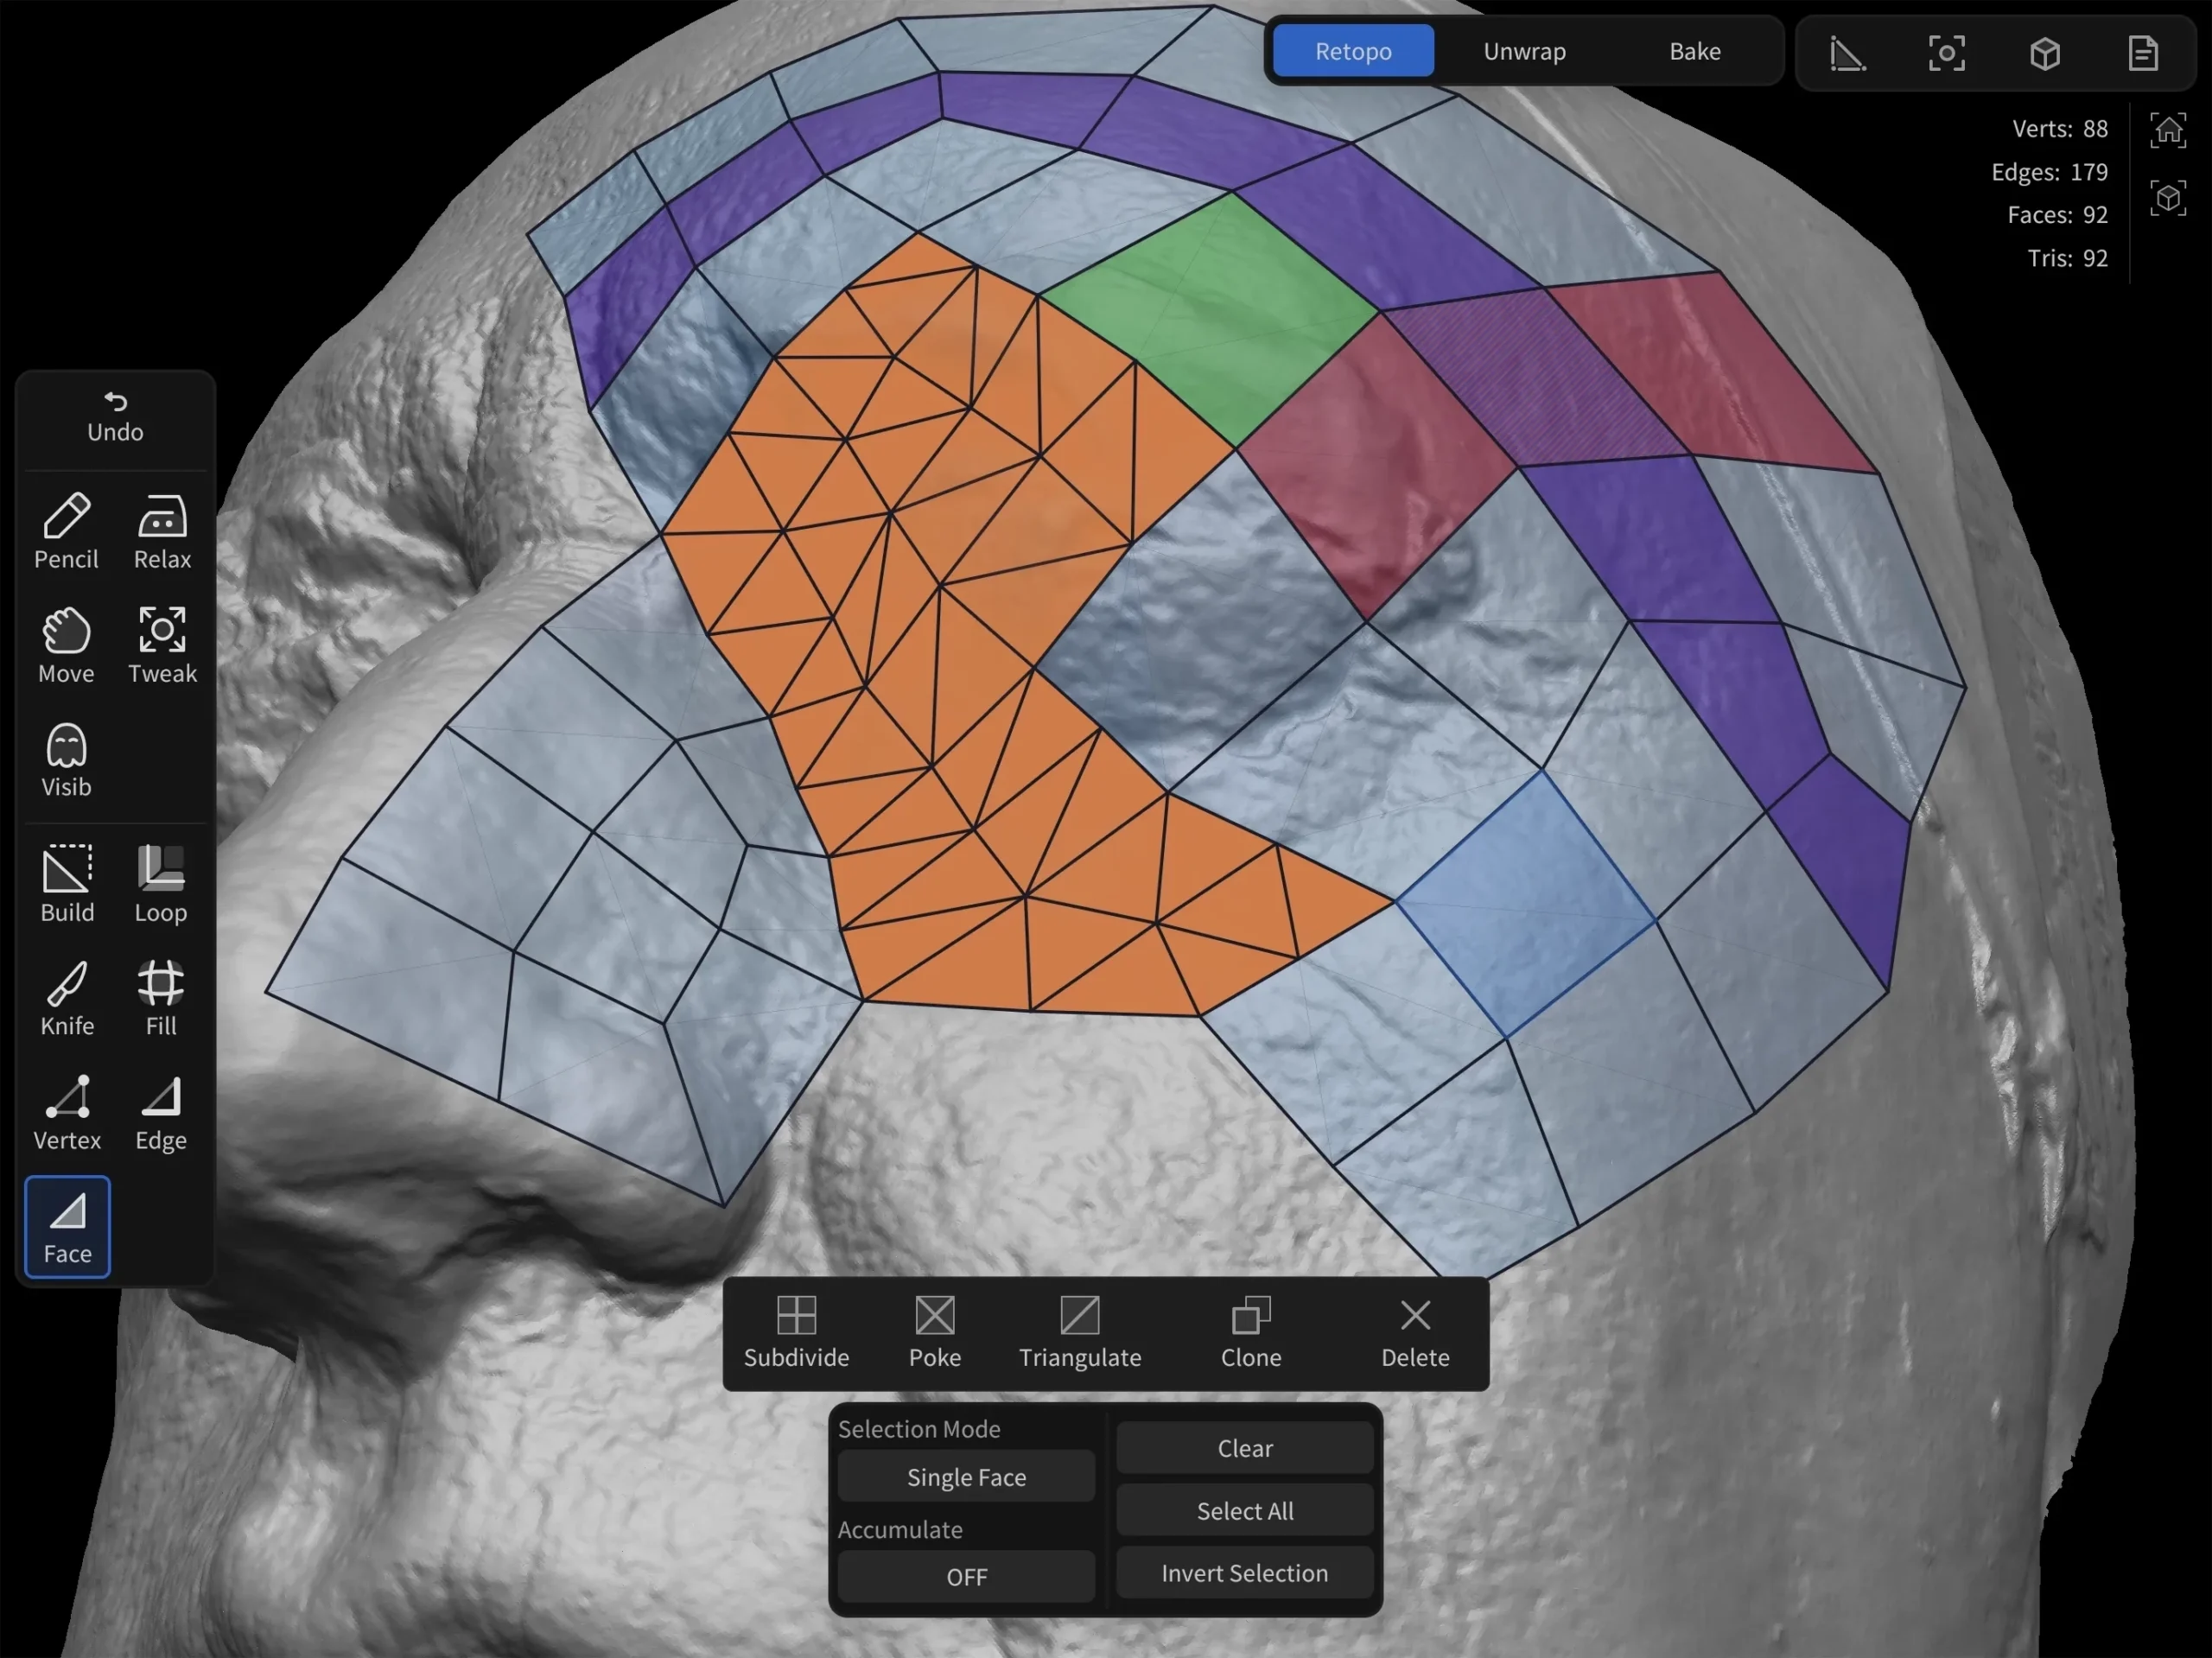
Task: Click the Tris: 92 statistic
Action: [2067, 258]
